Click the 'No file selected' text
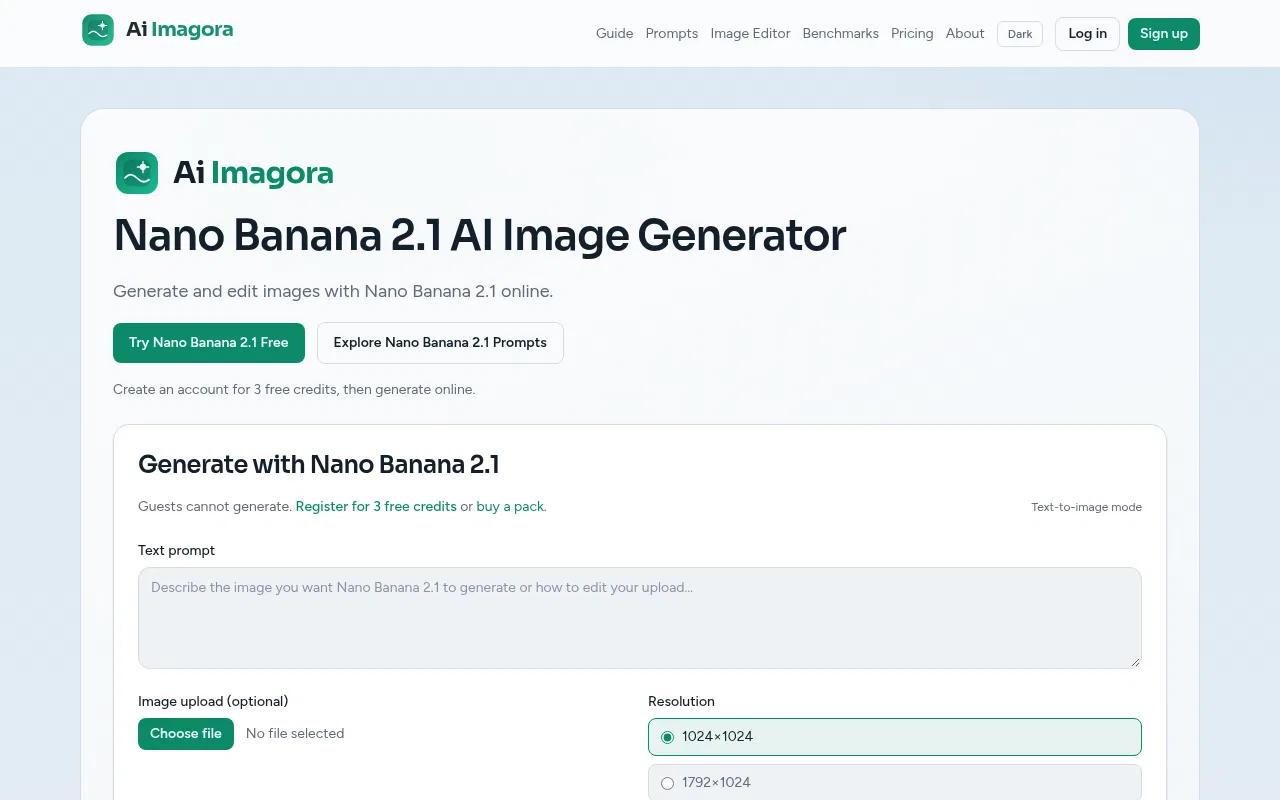 [295, 734]
